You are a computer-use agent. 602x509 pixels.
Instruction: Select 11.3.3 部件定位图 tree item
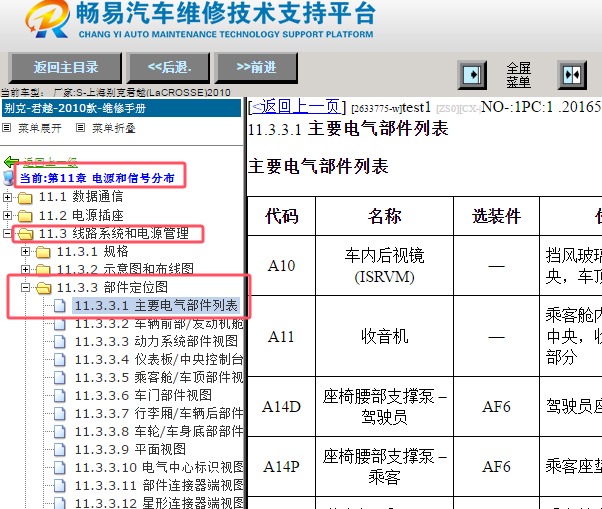point(112,287)
